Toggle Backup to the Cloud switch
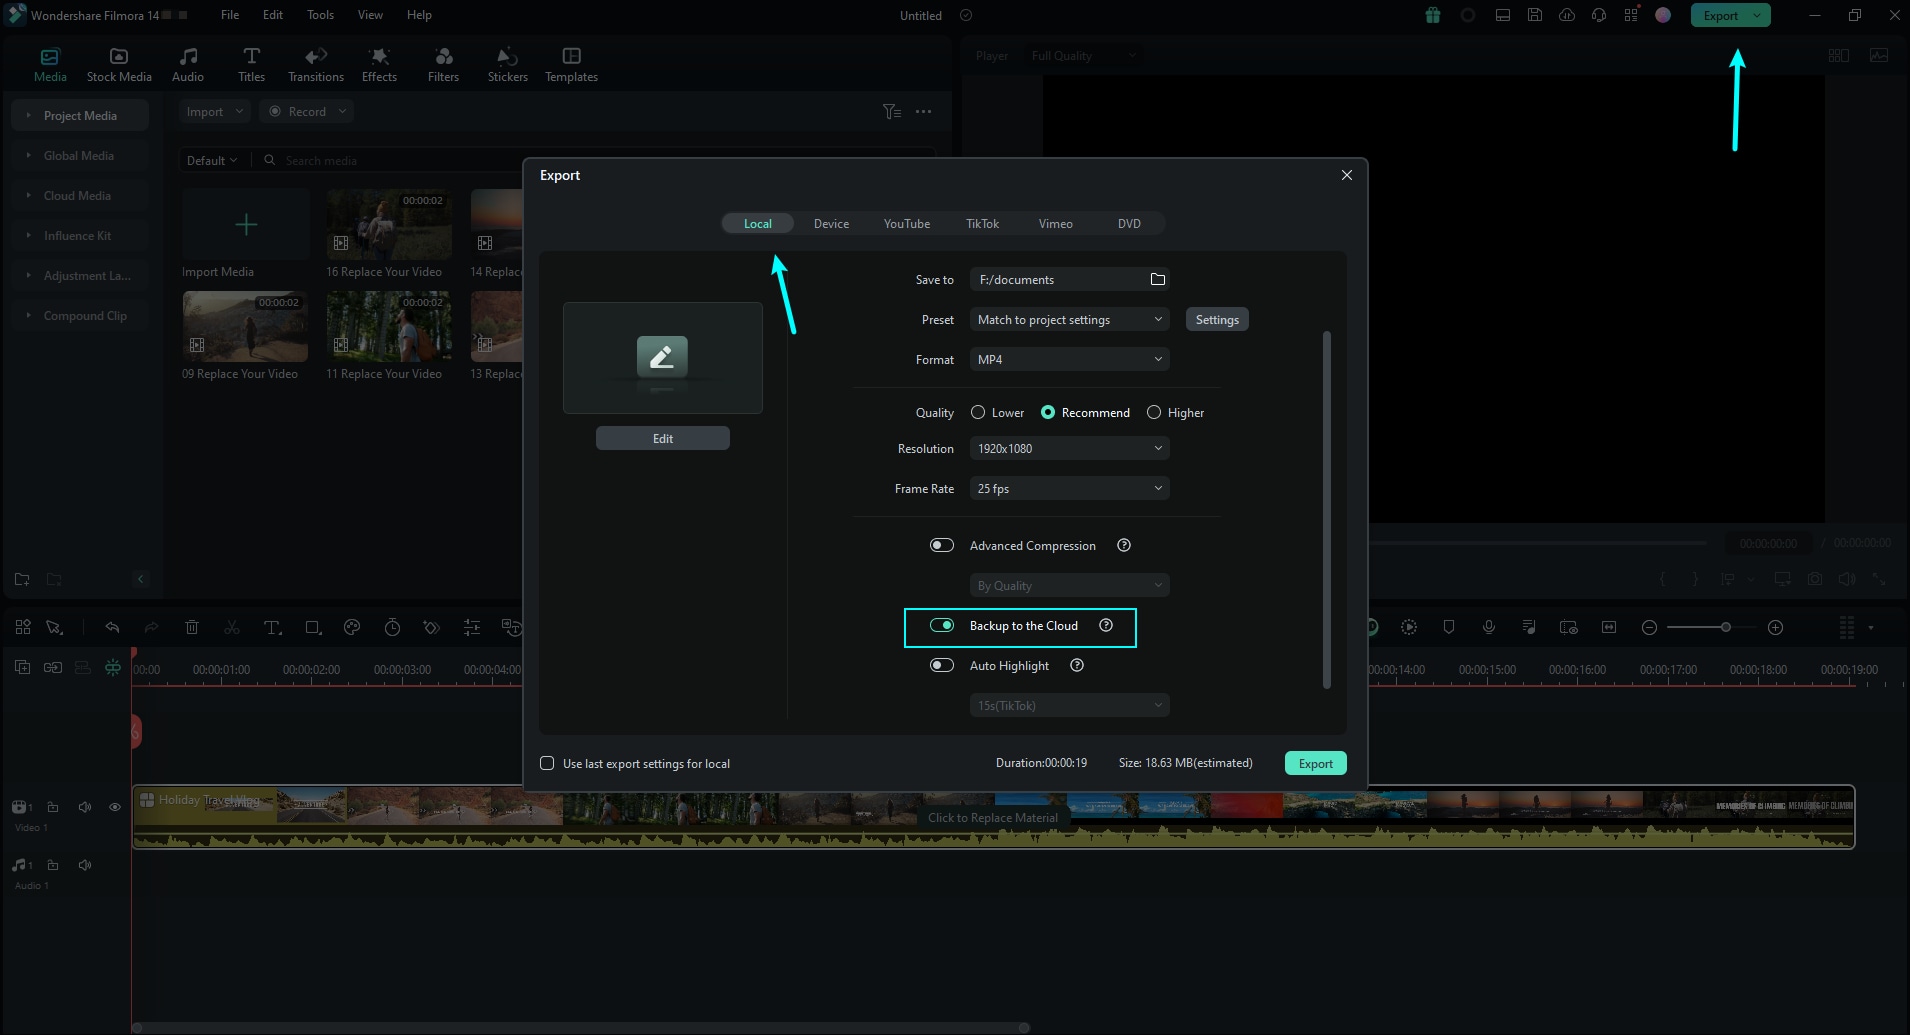Image resolution: width=1910 pixels, height=1035 pixels. [942, 625]
